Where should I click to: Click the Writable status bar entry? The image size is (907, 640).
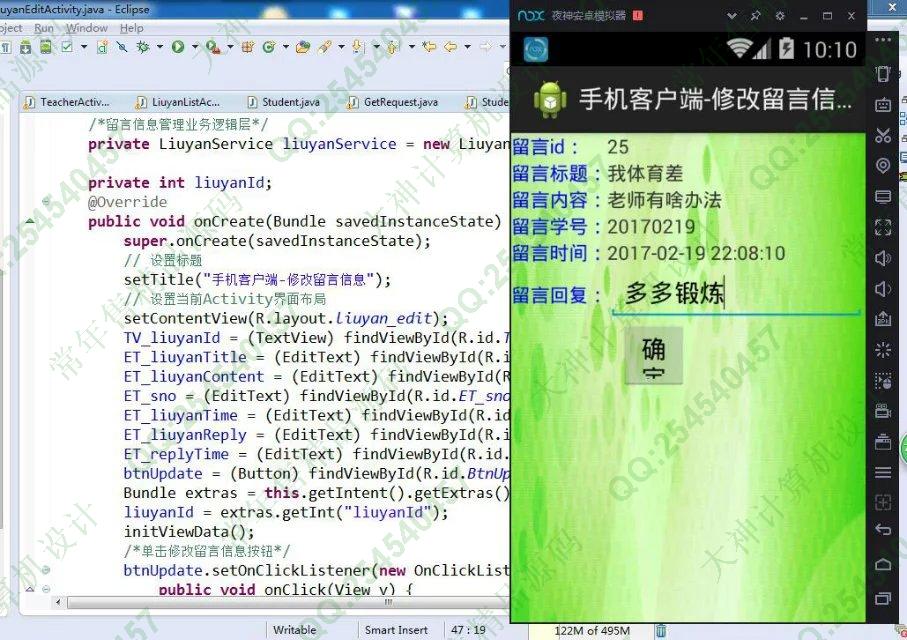pyautogui.click(x=294, y=630)
